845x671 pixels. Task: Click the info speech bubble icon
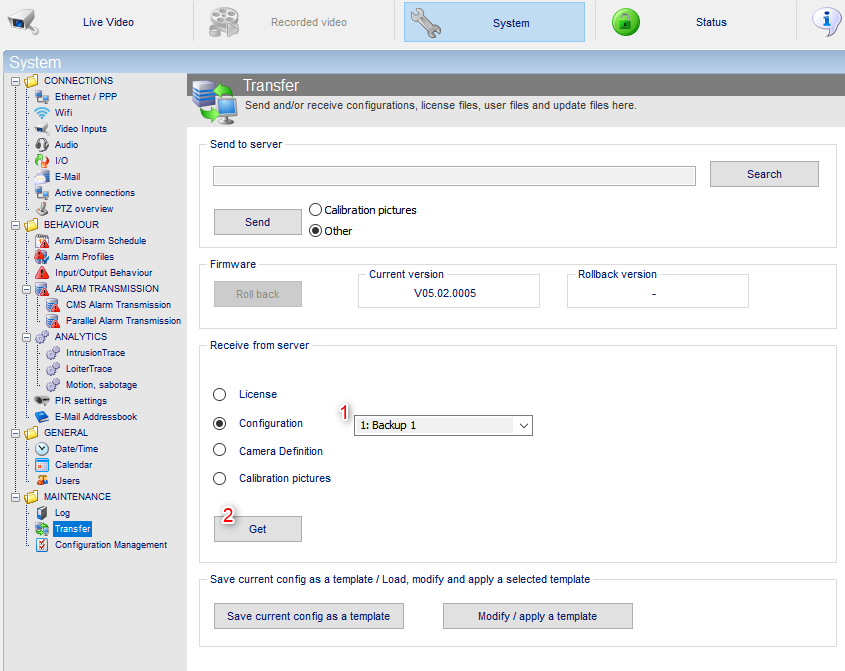tap(826, 22)
